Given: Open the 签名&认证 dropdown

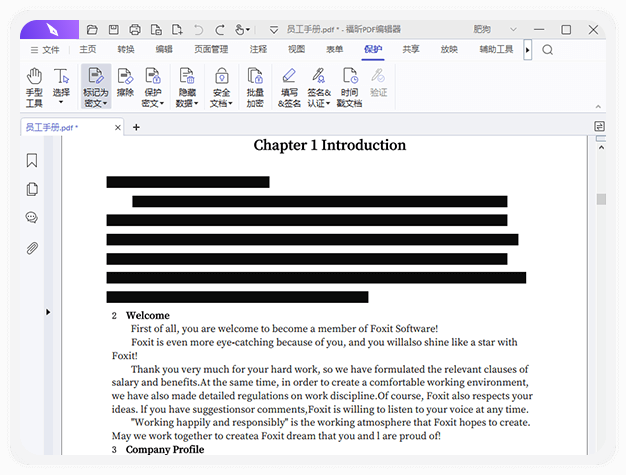Looking at the screenshot, I should (319, 87).
